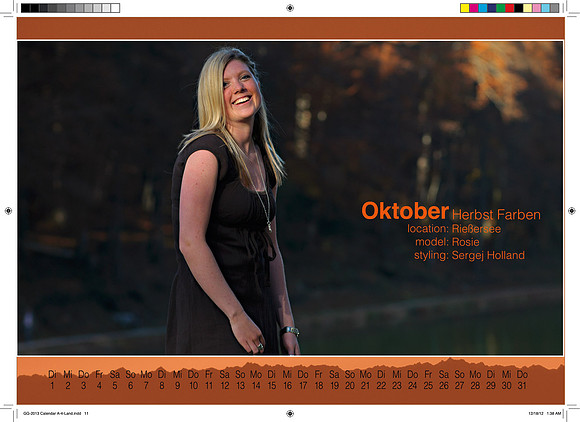The width and height of the screenshot is (580, 422).
Task: Click day 18 under Fr
Action: pos(319,386)
